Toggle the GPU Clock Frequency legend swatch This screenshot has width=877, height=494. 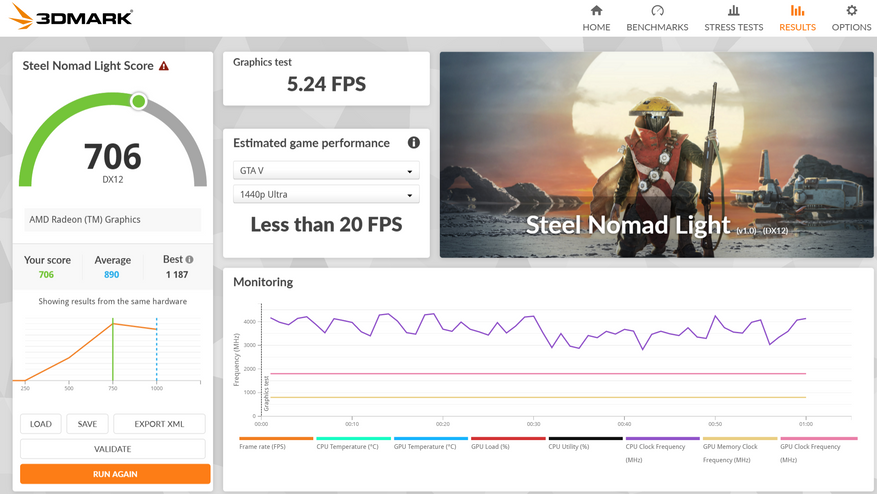(x=818, y=439)
